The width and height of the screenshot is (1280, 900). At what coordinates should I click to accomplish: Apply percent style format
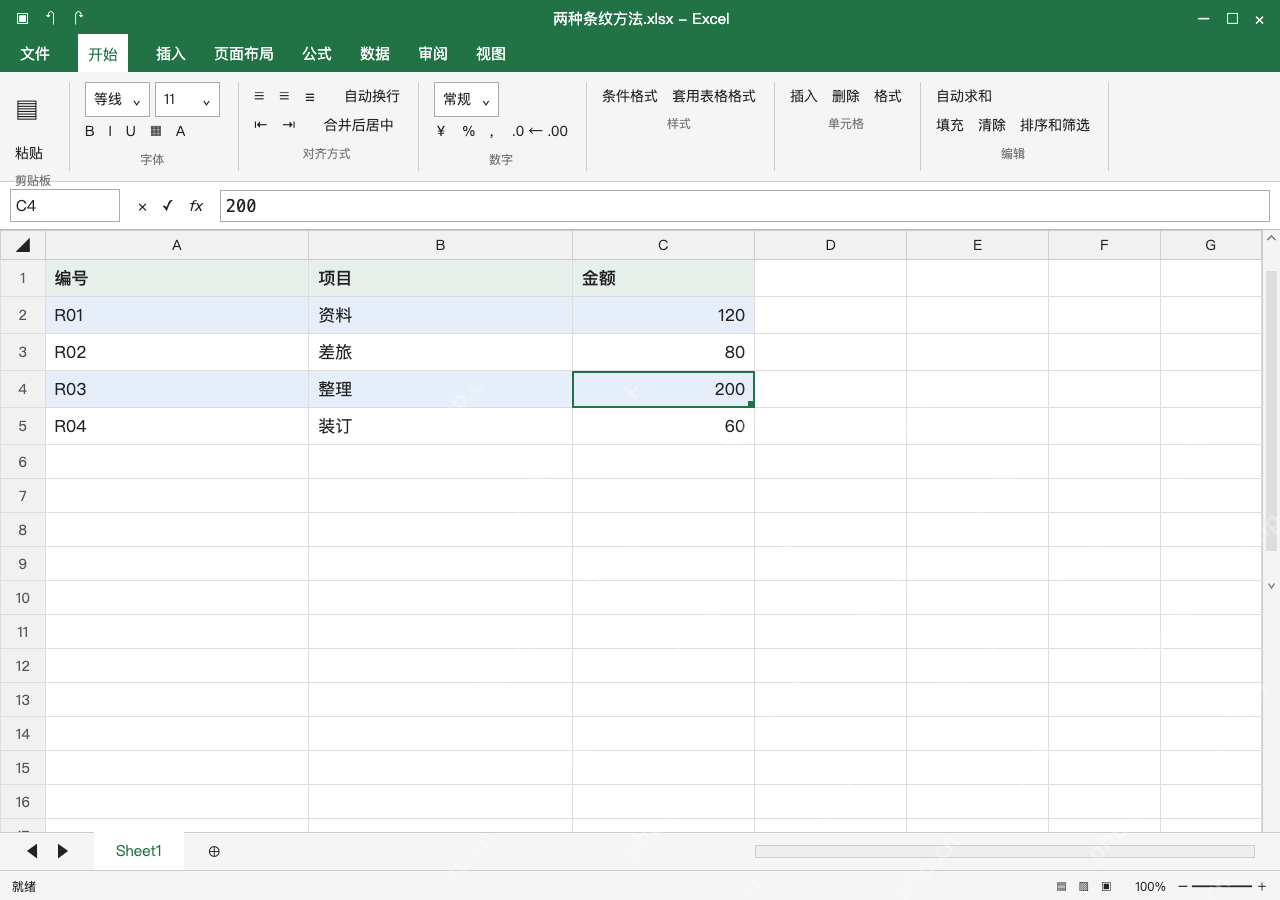[x=468, y=131]
